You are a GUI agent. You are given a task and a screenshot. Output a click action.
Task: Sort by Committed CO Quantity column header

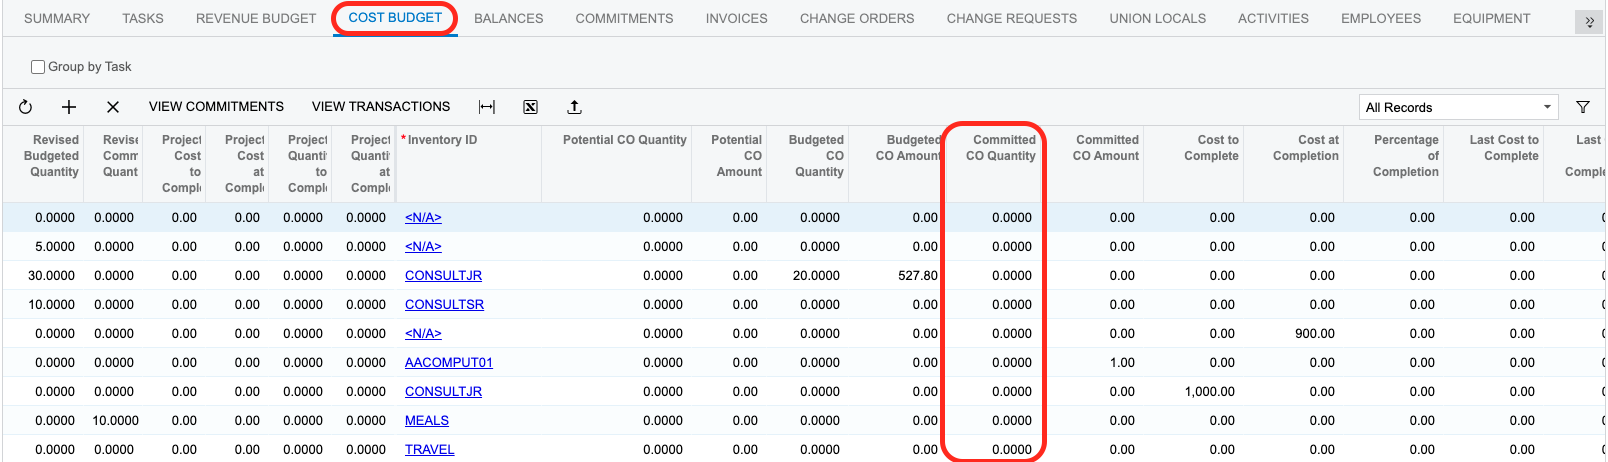(x=1000, y=148)
